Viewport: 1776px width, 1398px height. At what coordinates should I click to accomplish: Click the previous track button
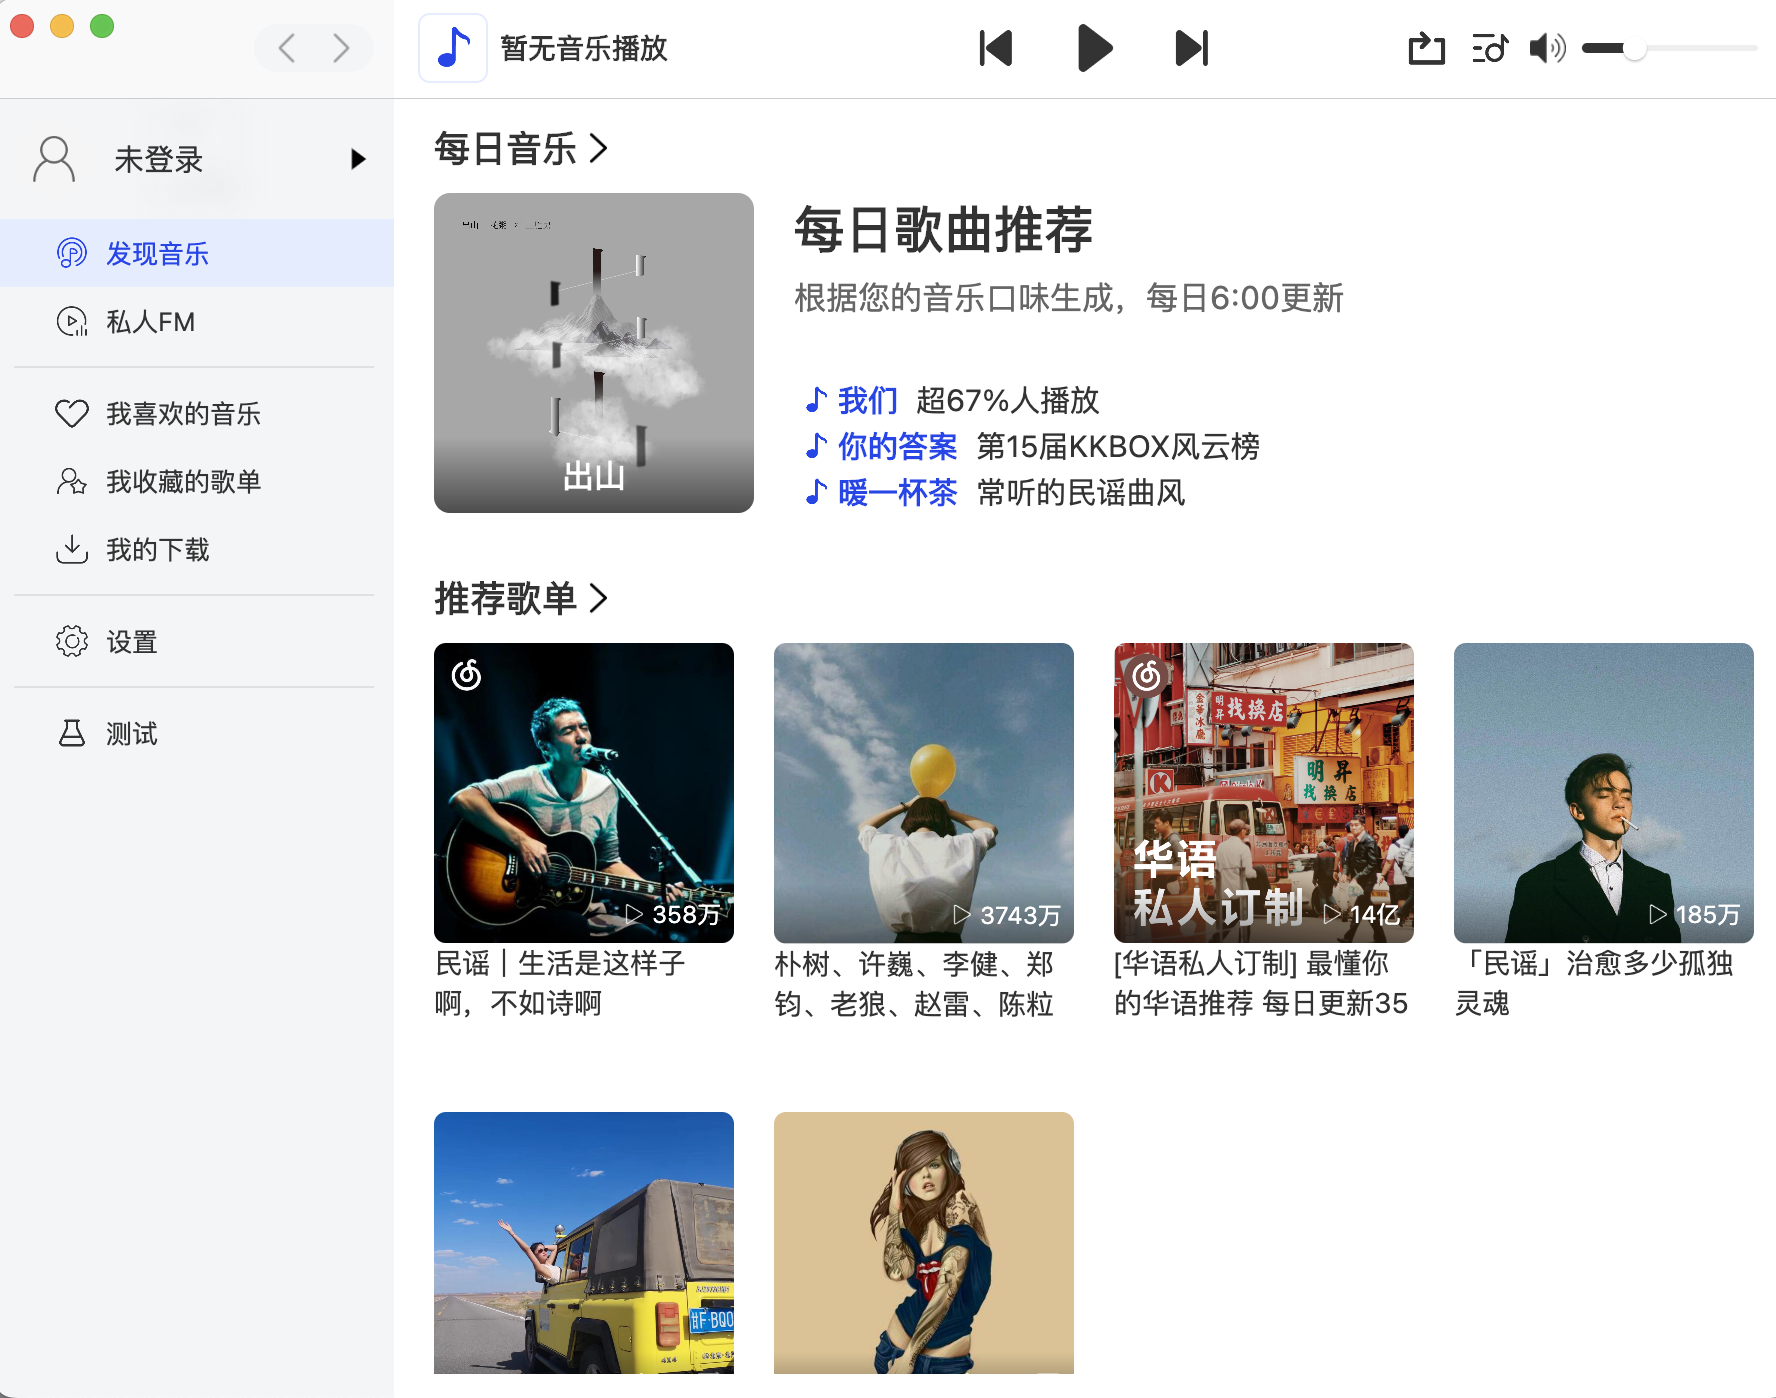[996, 48]
